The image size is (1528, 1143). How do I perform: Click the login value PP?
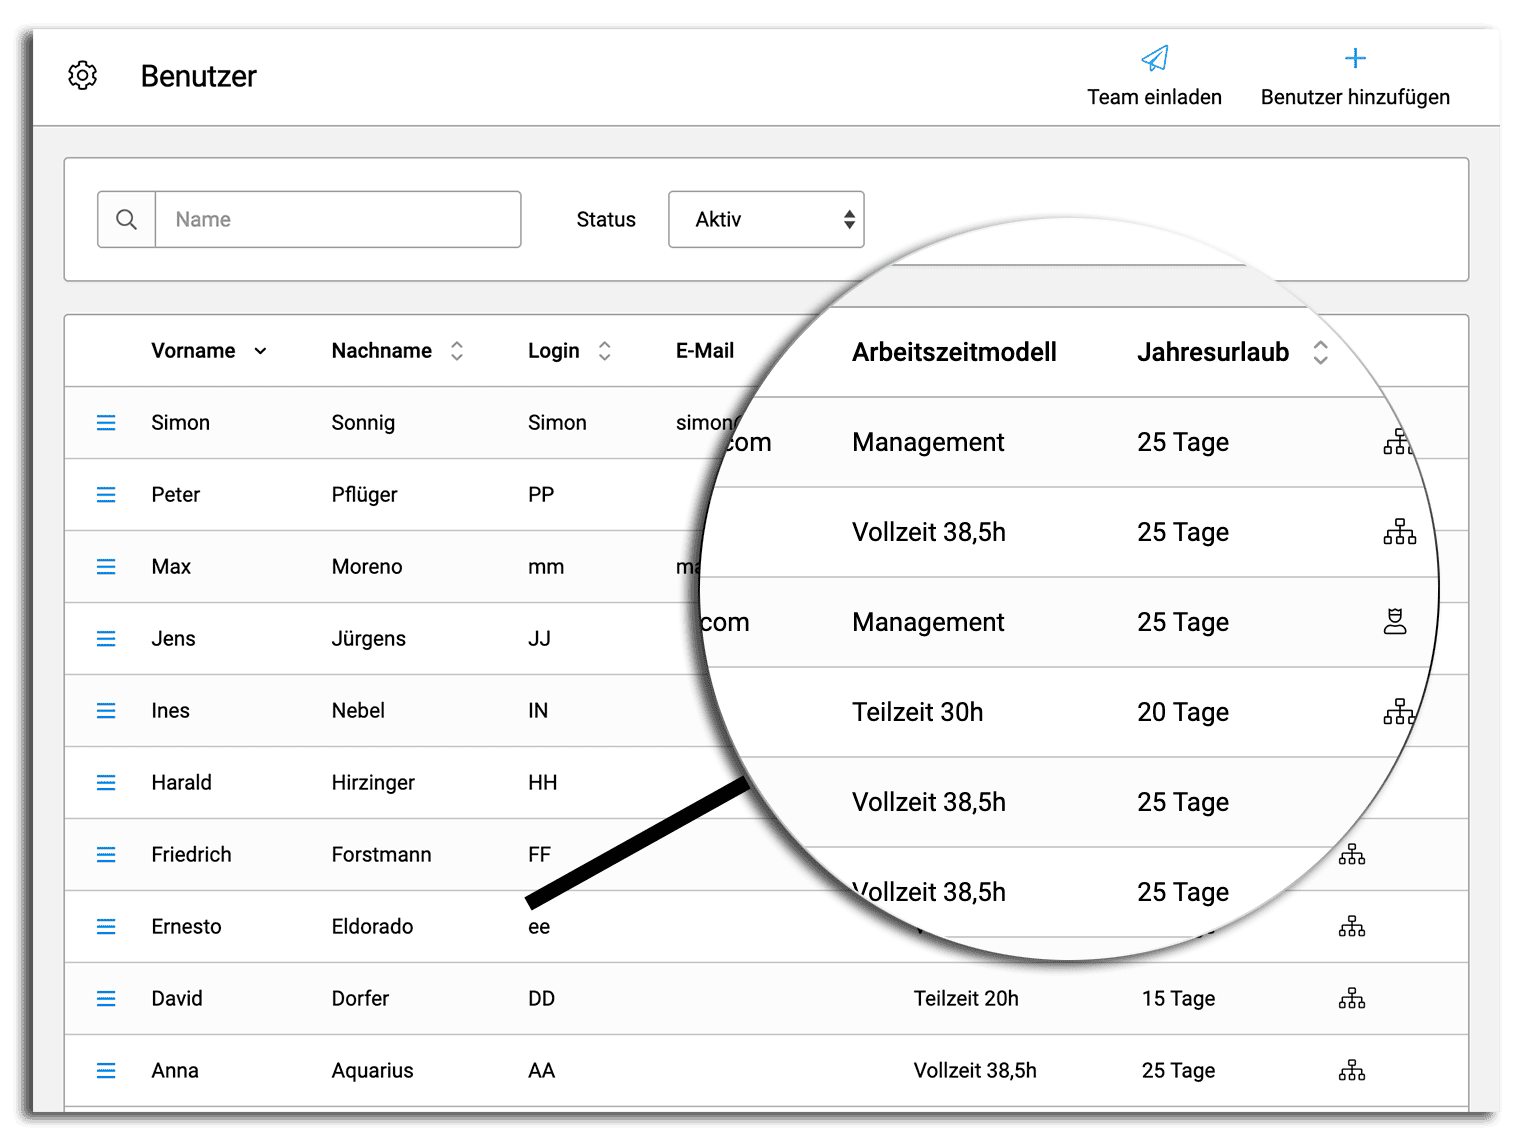tap(541, 495)
